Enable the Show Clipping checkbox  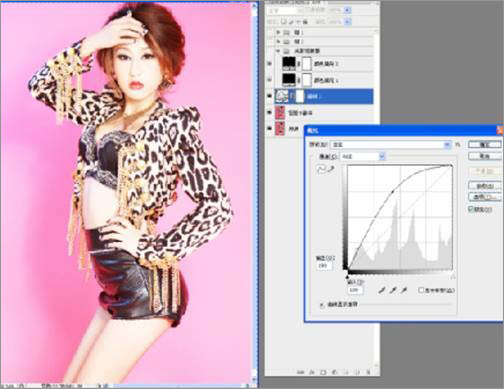pyautogui.click(x=421, y=290)
